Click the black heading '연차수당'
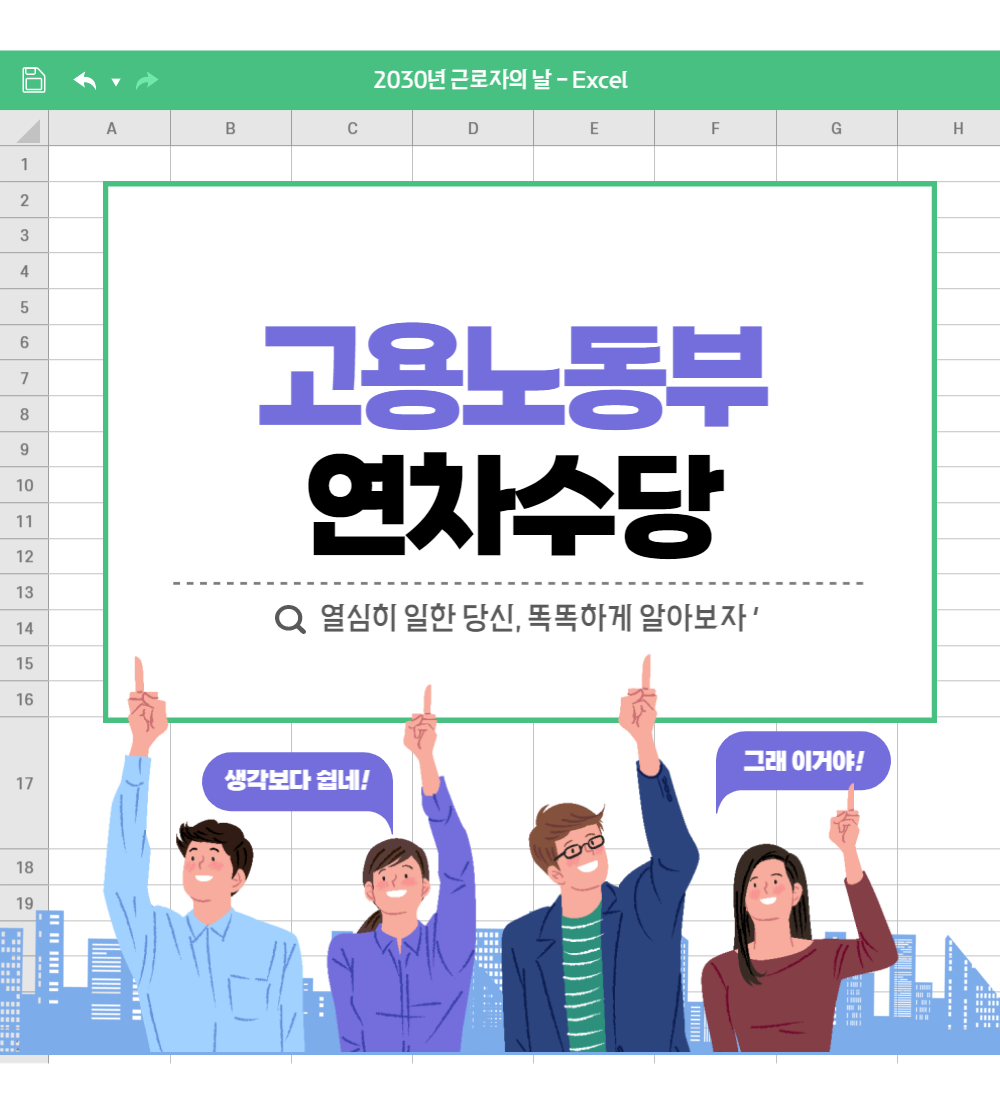 point(516,504)
